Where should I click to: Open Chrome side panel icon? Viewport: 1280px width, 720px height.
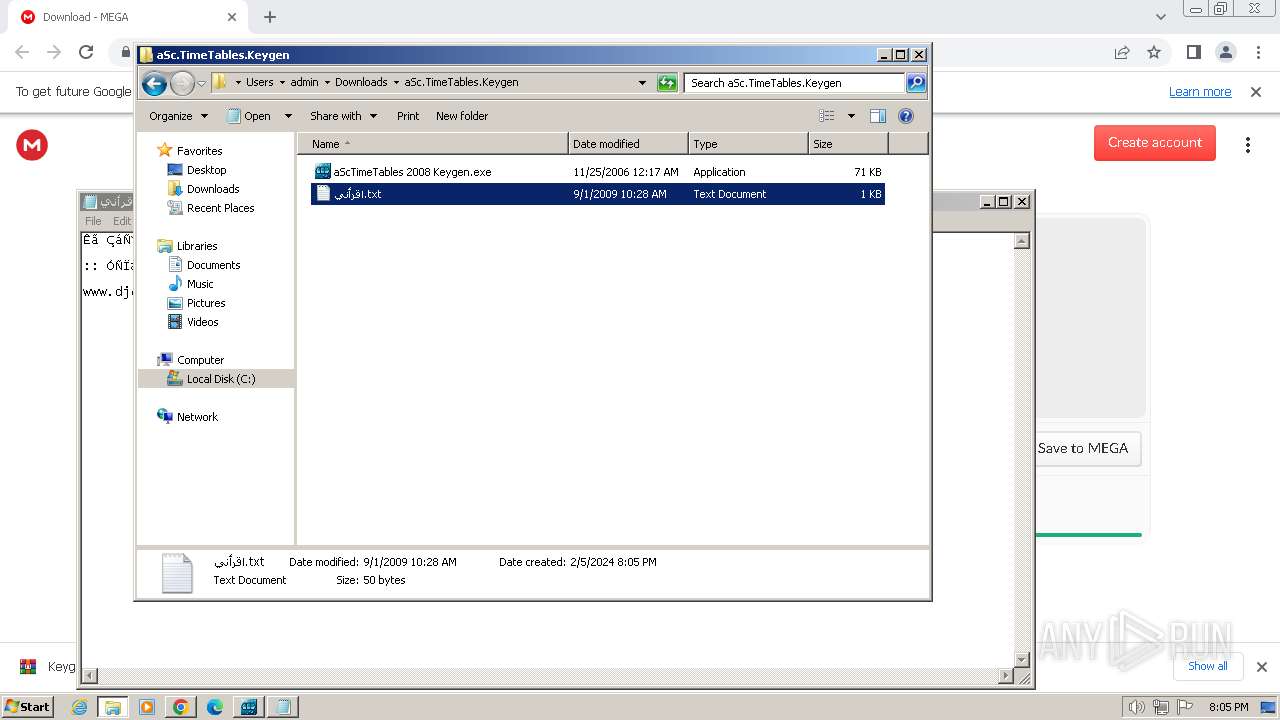pyautogui.click(x=1193, y=52)
